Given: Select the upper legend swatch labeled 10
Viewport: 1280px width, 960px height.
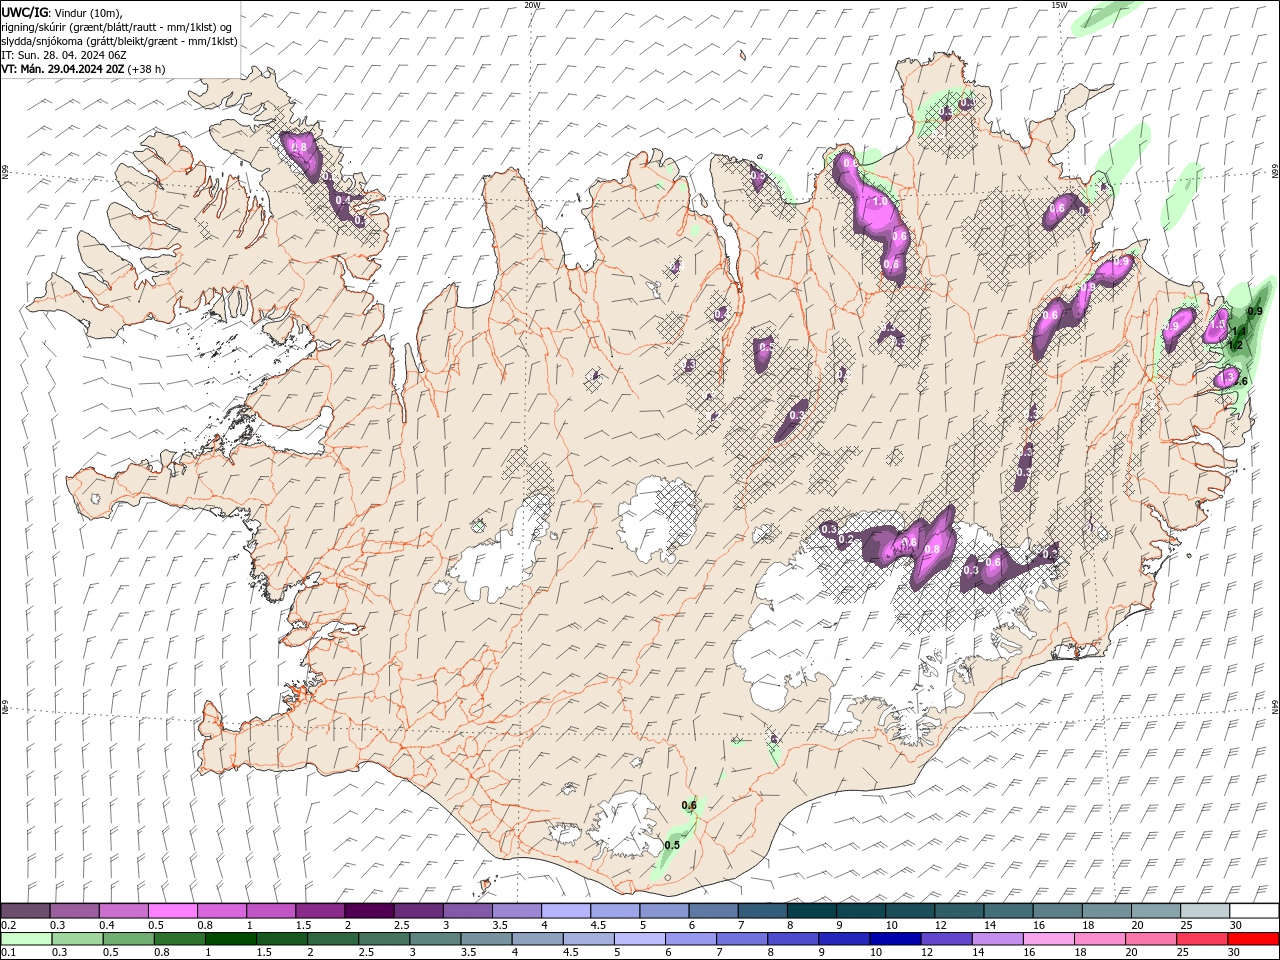Looking at the screenshot, I should tap(909, 911).
